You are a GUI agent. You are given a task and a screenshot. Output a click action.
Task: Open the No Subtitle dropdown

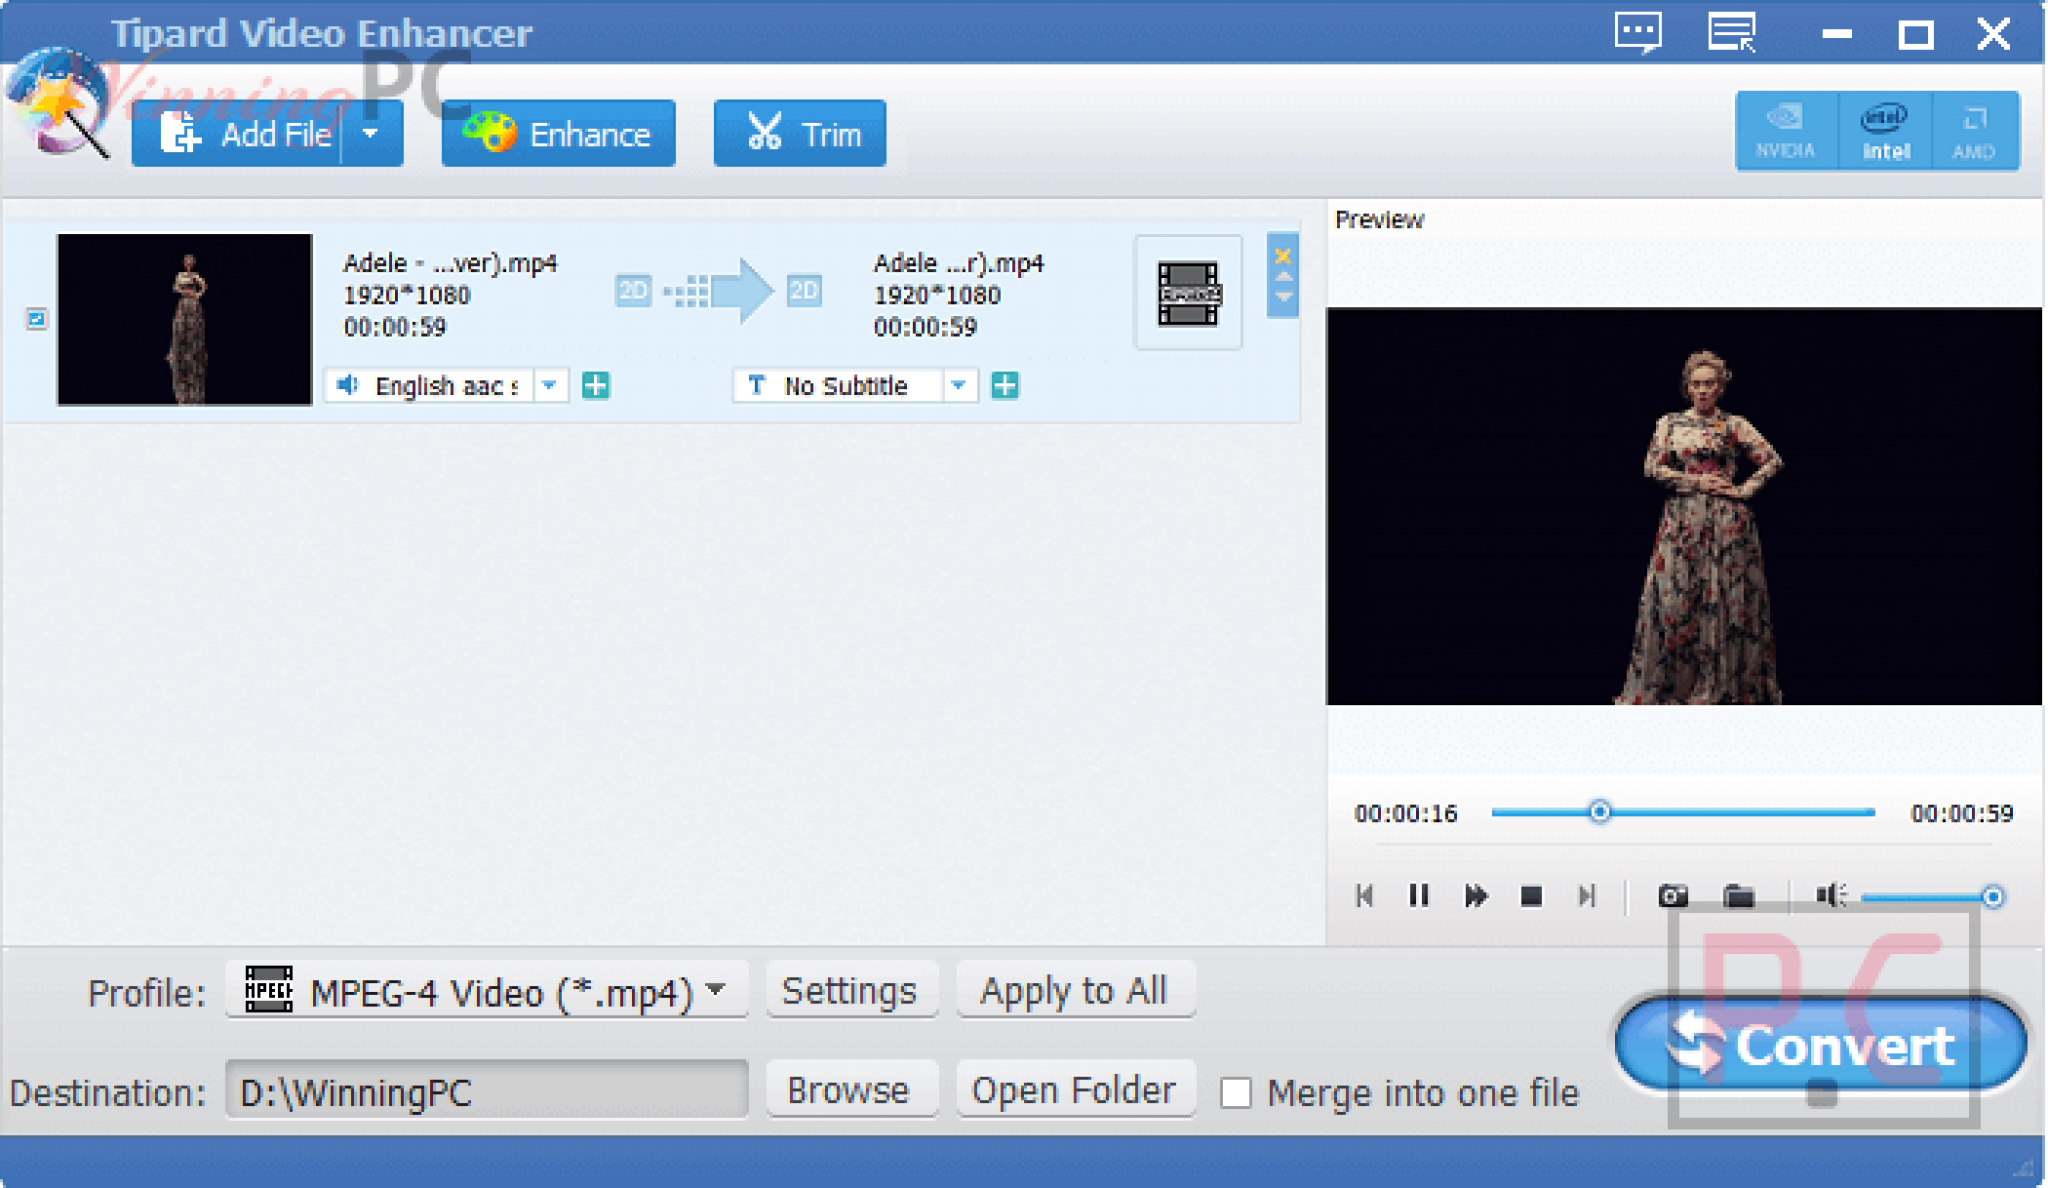(960, 386)
